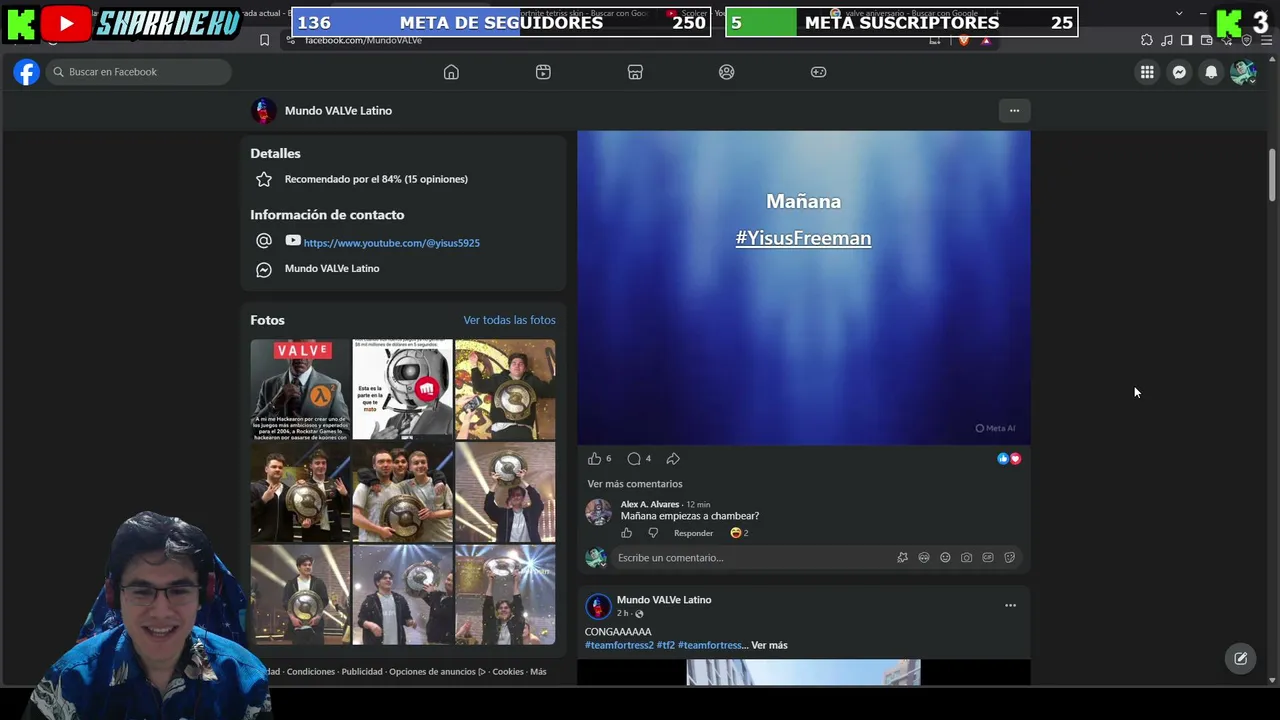Open the Reels video icon
The width and height of the screenshot is (1280, 720).
coord(543,72)
